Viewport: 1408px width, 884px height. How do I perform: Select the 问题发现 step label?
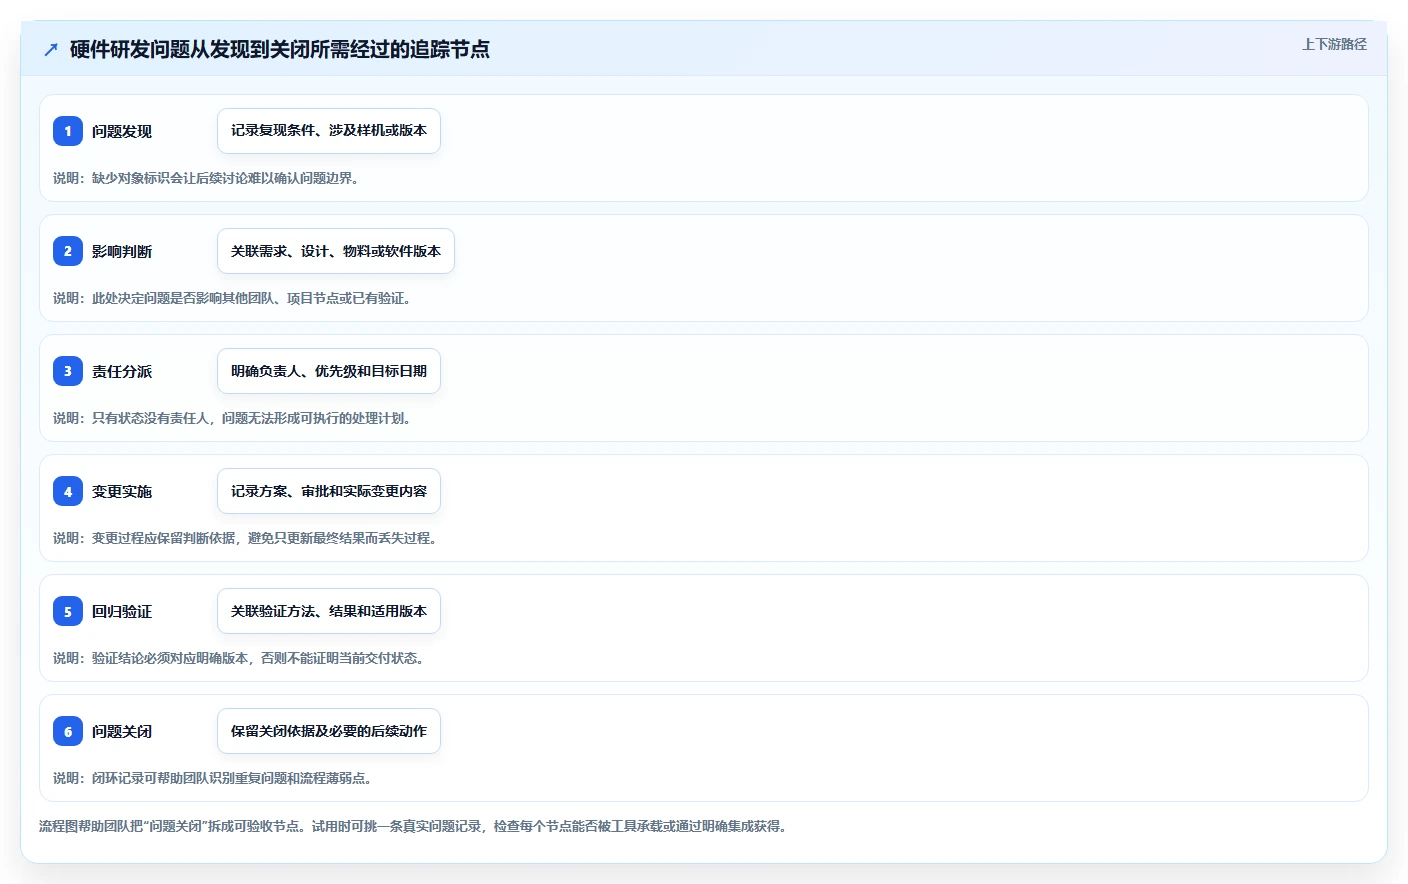(x=122, y=131)
